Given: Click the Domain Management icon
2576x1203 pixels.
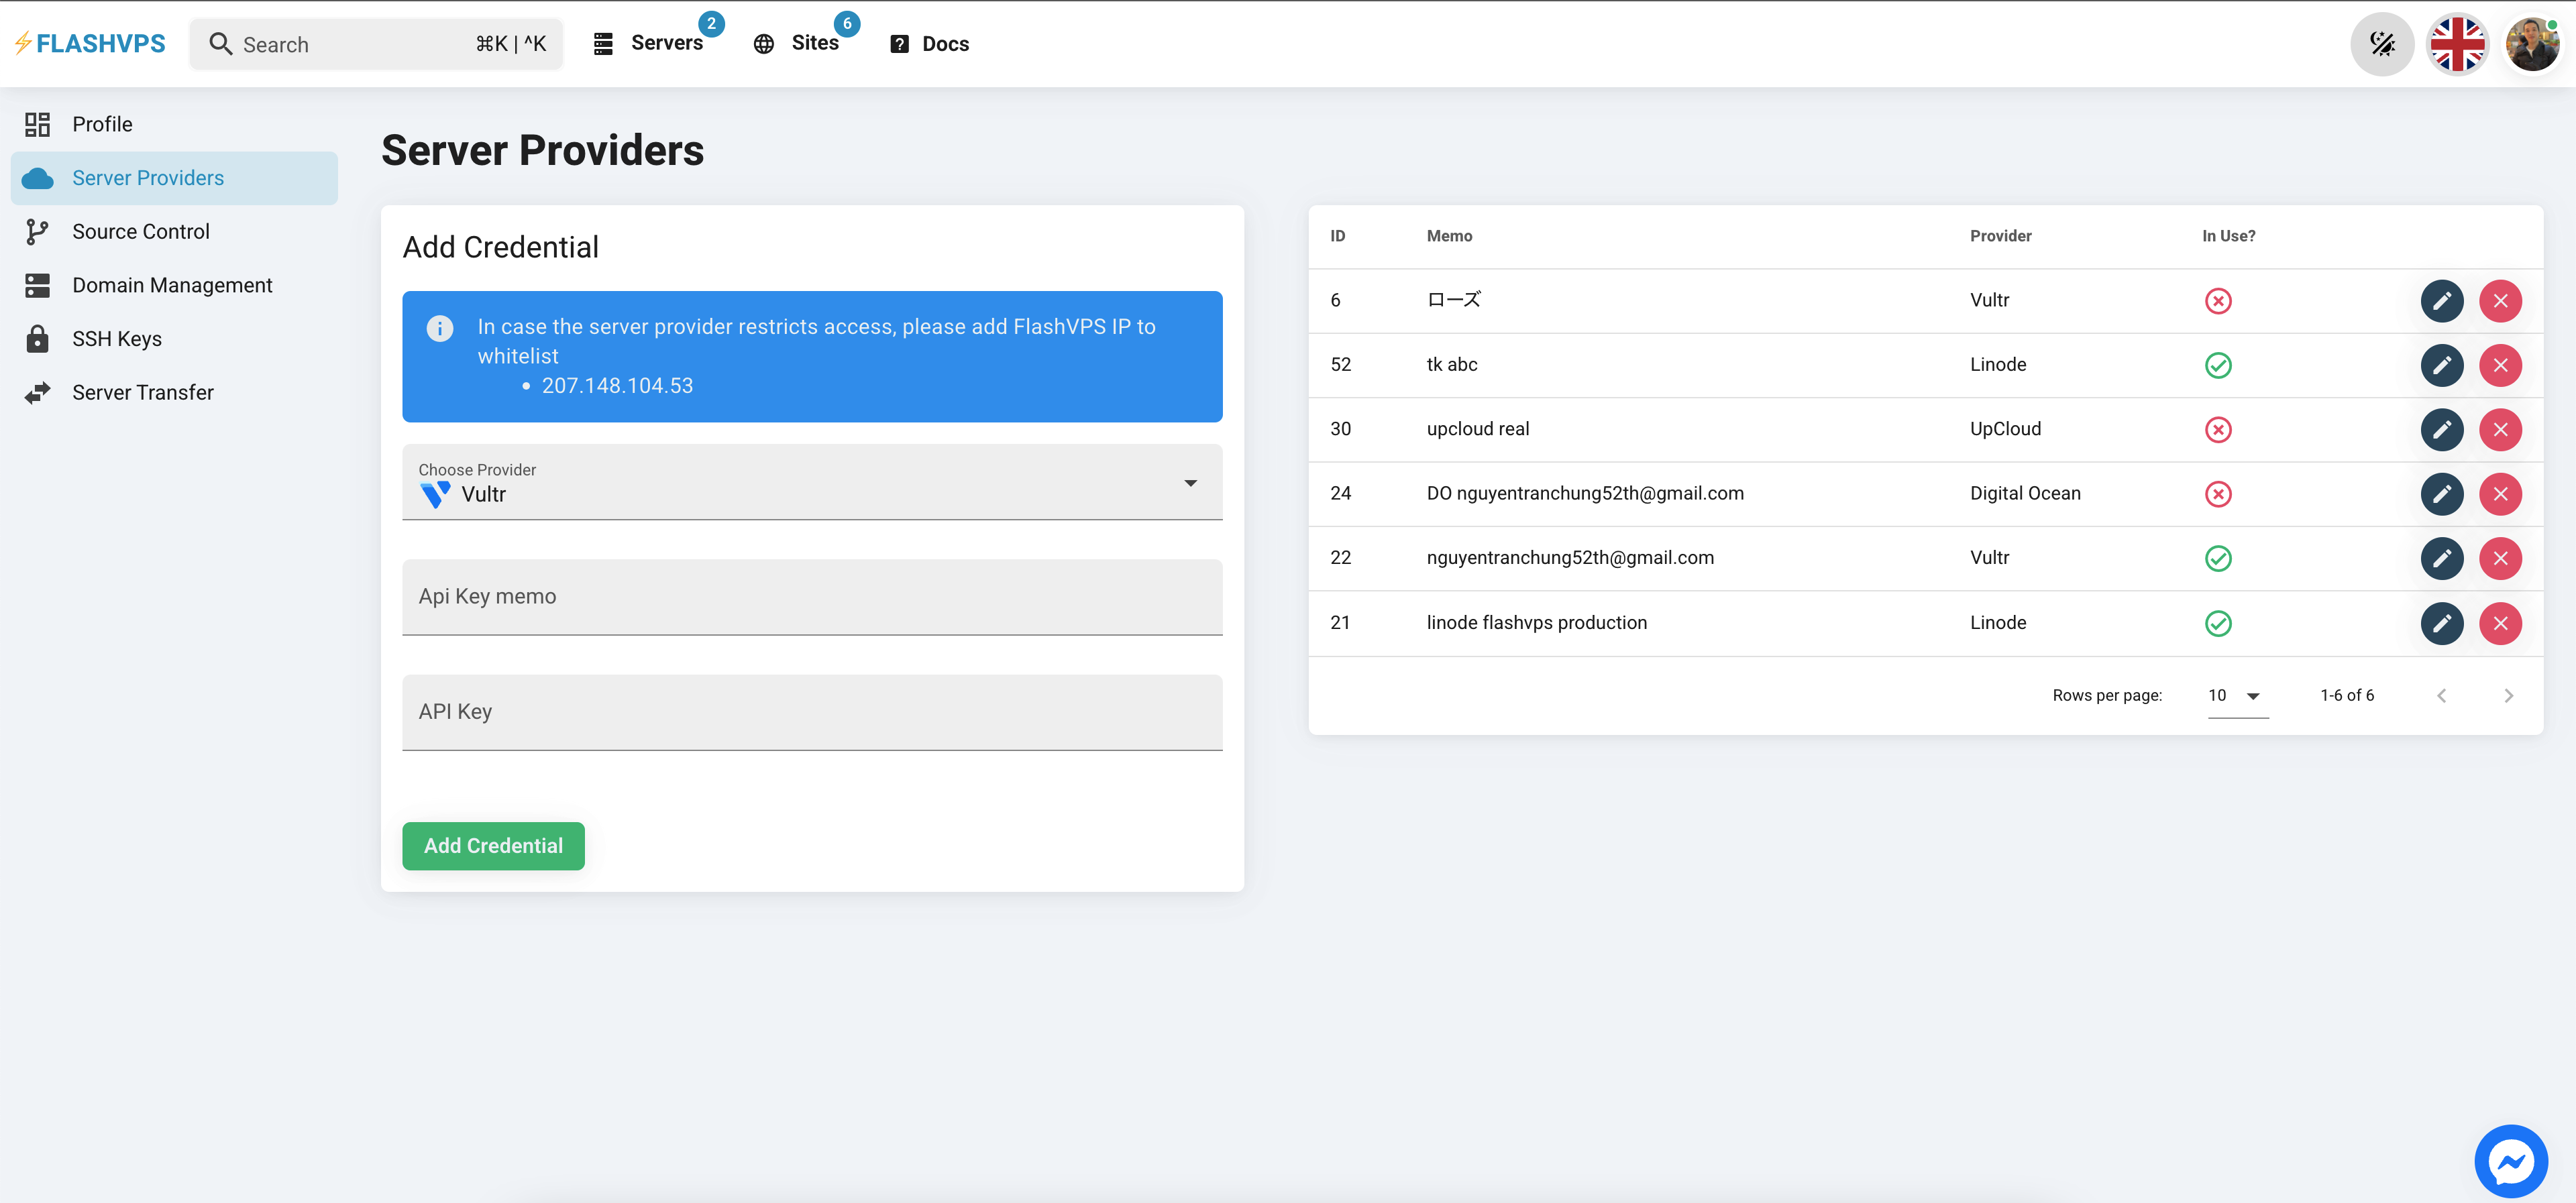Looking at the screenshot, I should point(37,284).
